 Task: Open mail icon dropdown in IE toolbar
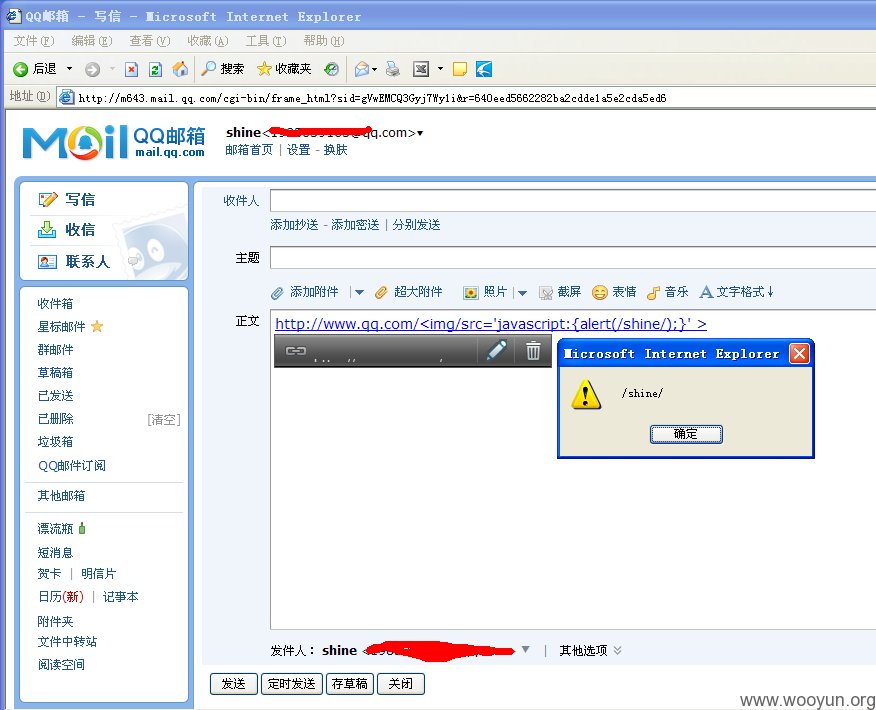374,69
